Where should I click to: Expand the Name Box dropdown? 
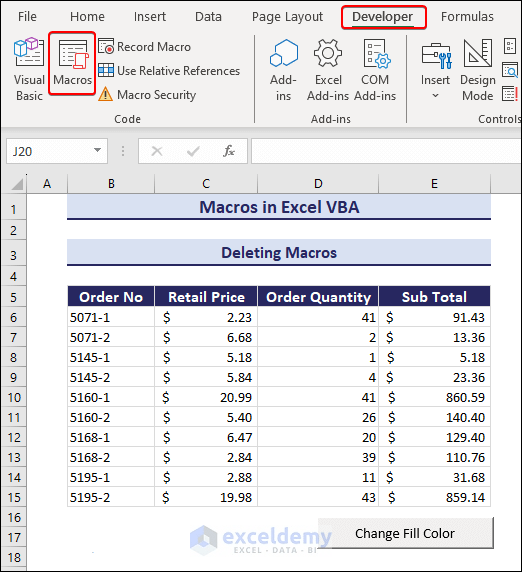(97, 150)
